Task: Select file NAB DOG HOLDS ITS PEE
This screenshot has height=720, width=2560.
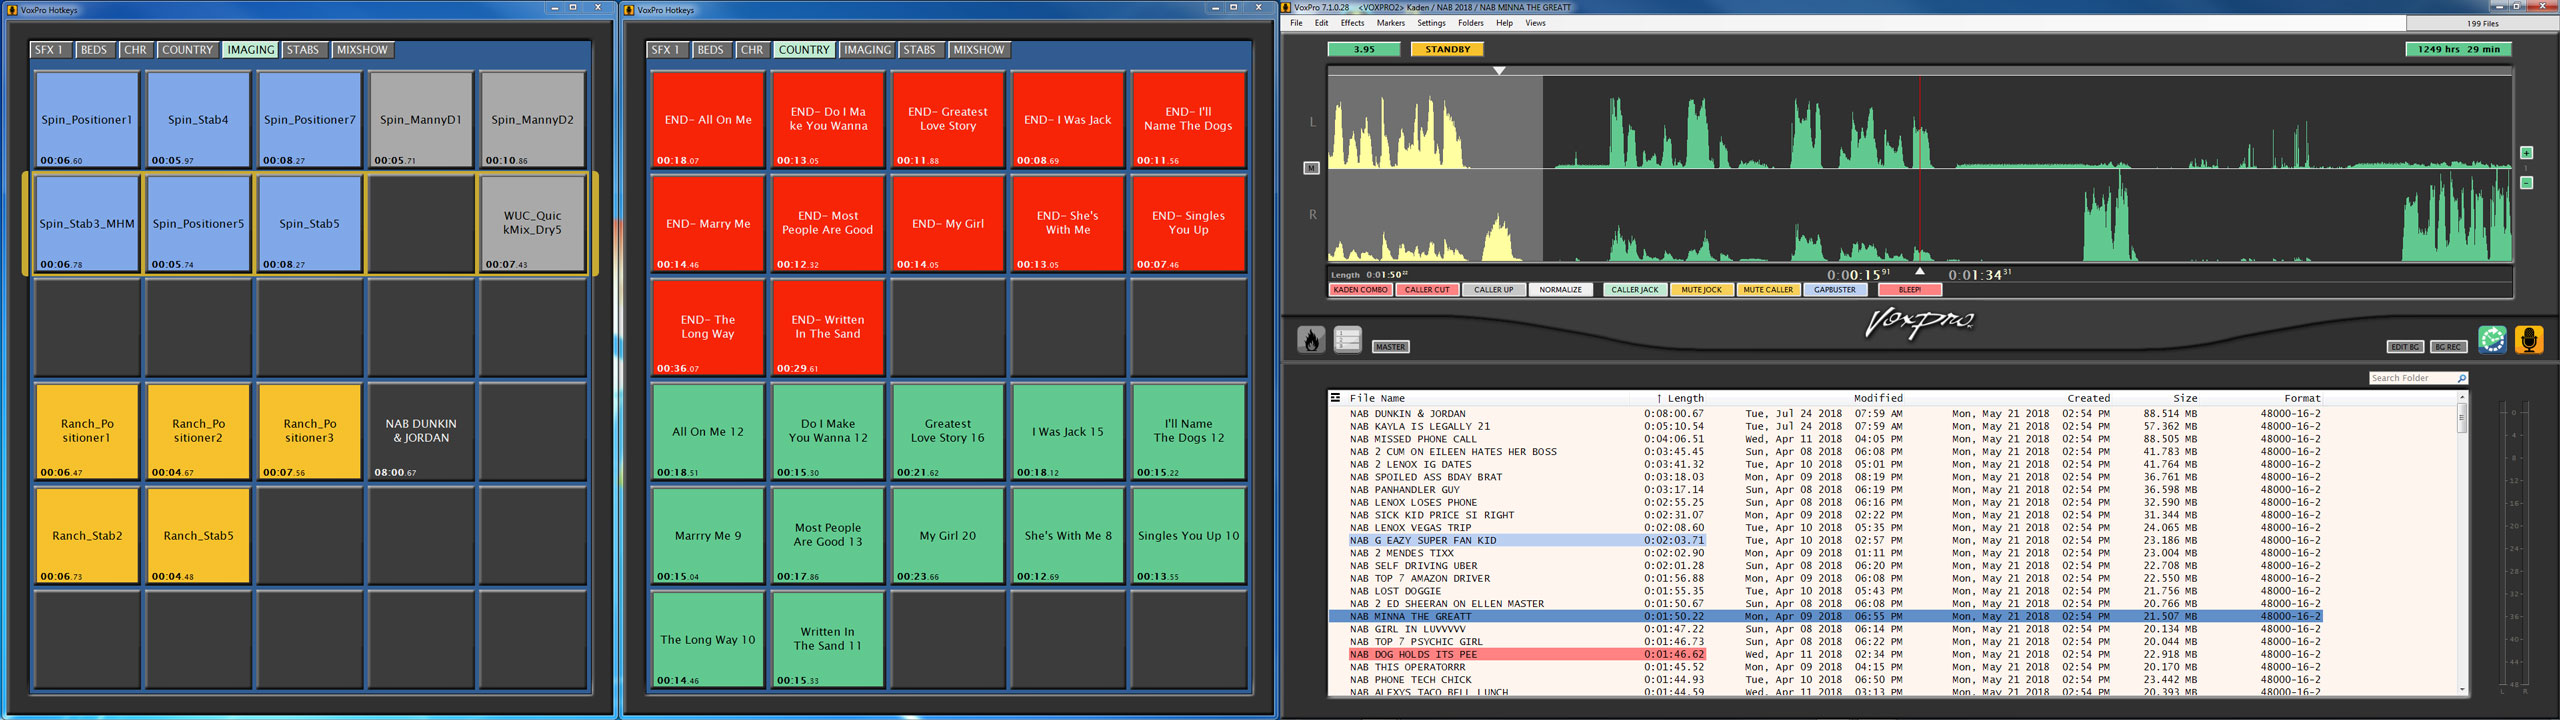Action: coord(1825,654)
